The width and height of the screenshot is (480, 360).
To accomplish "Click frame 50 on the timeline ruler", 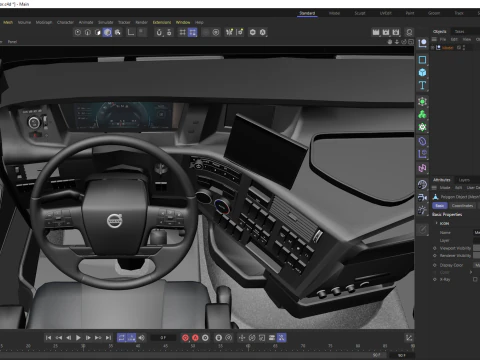I will pyautogui.click(x=193, y=347).
